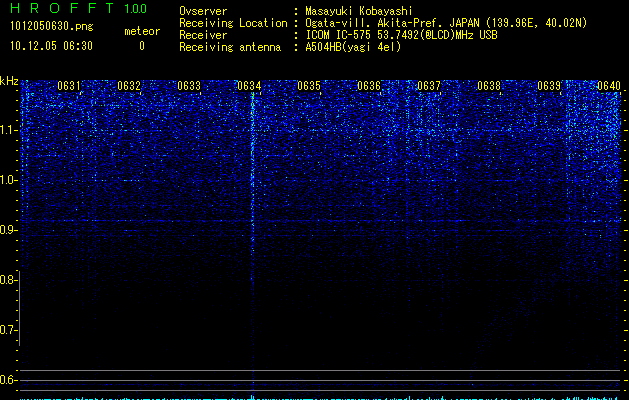Select the file name 1012050630.png
Image resolution: width=629 pixels, height=400 pixels.
[x=52, y=26]
